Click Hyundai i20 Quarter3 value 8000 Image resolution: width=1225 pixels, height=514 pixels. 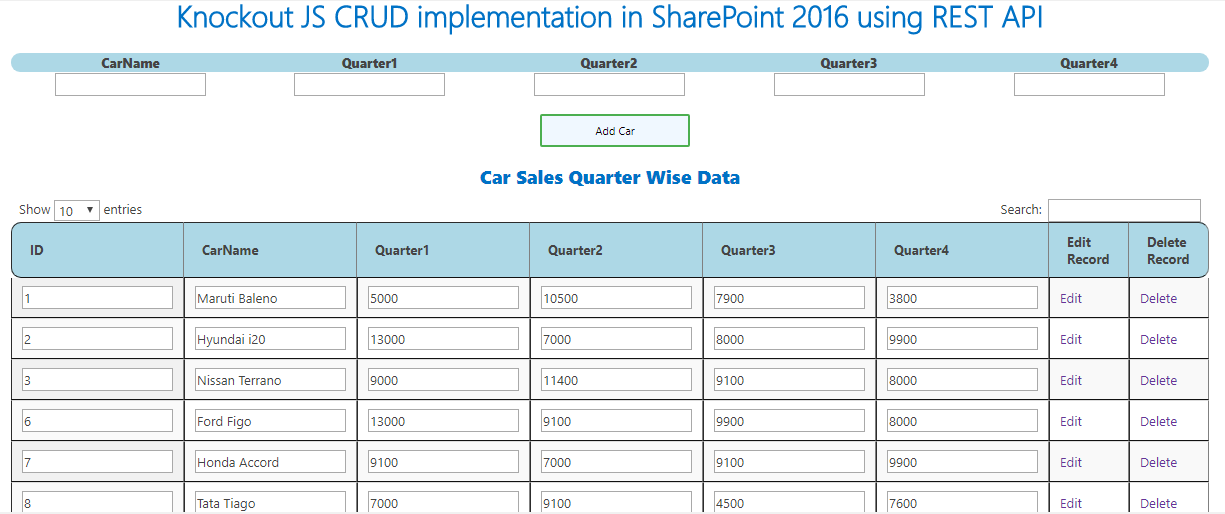point(789,339)
